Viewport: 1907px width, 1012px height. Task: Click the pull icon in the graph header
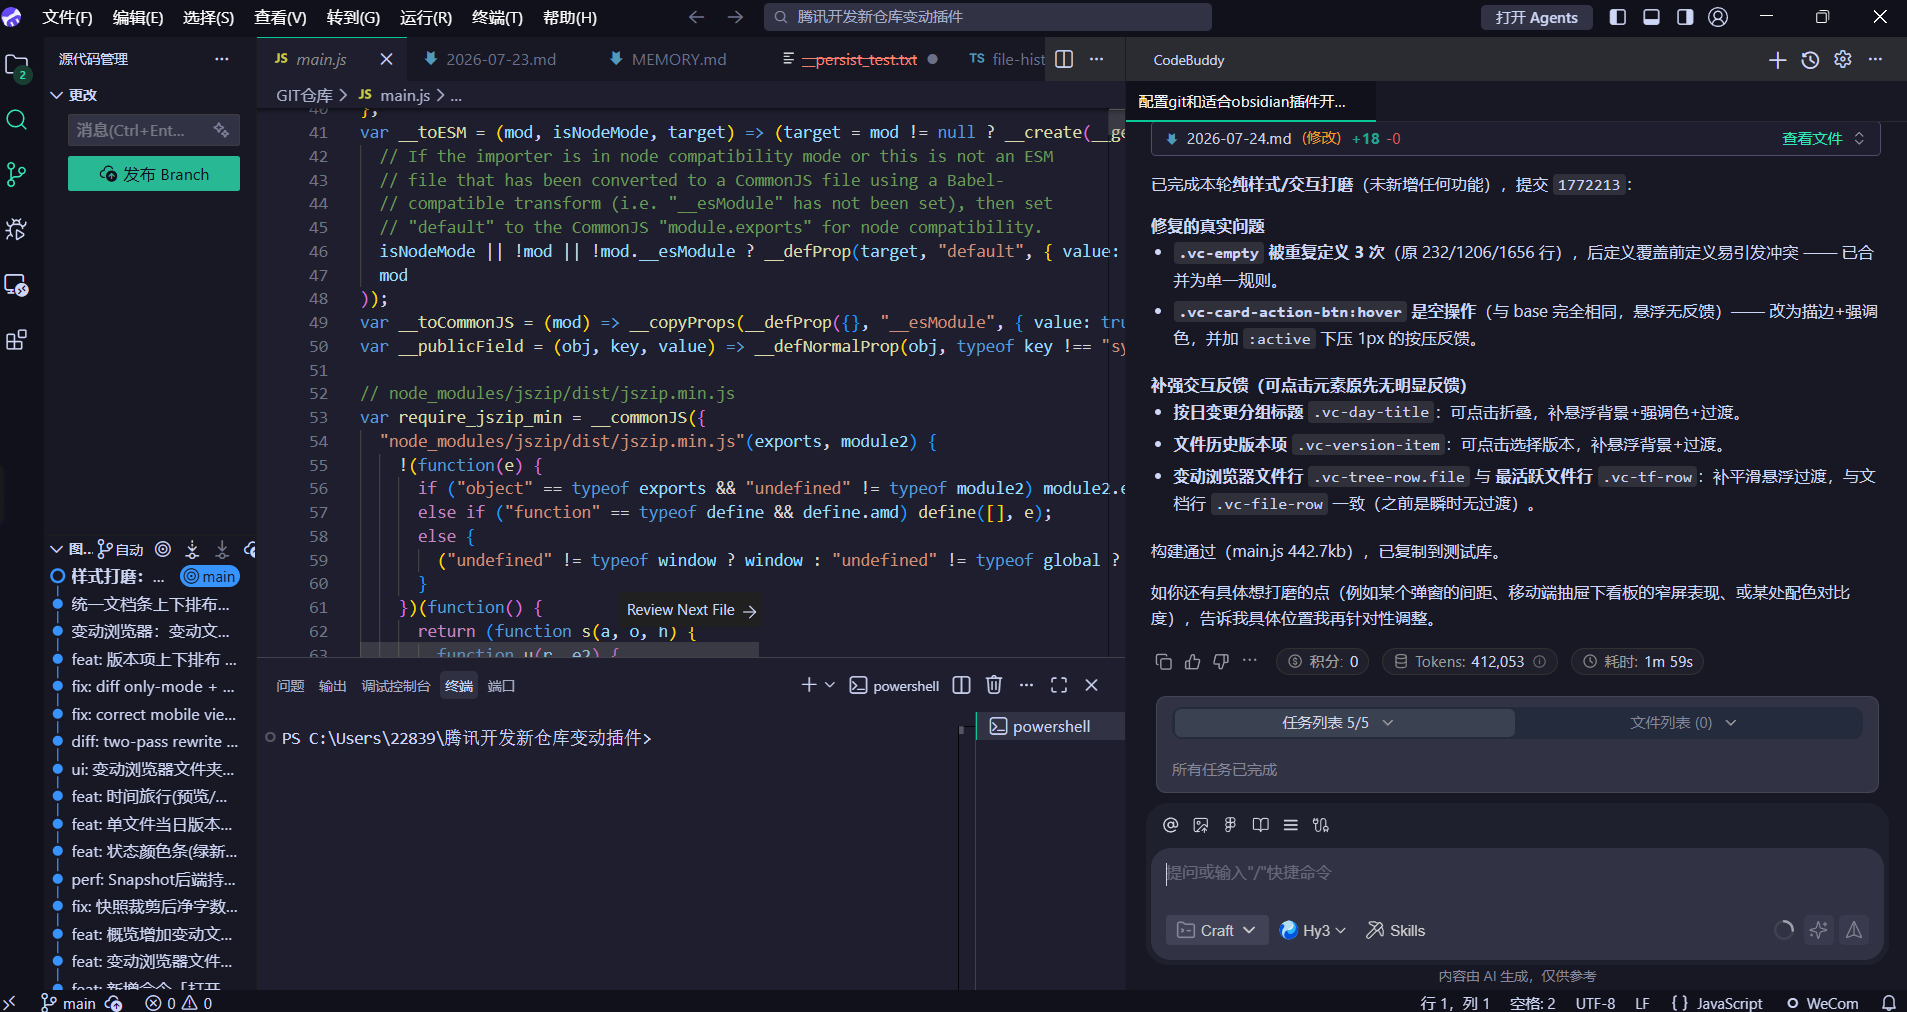point(222,549)
